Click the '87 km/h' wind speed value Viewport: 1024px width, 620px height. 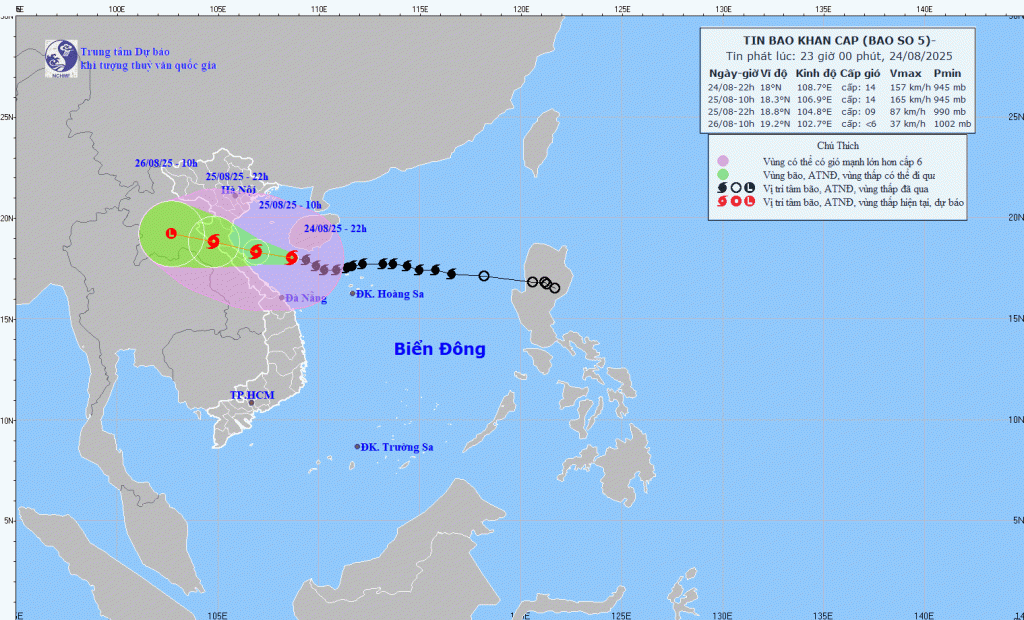[x=907, y=112]
